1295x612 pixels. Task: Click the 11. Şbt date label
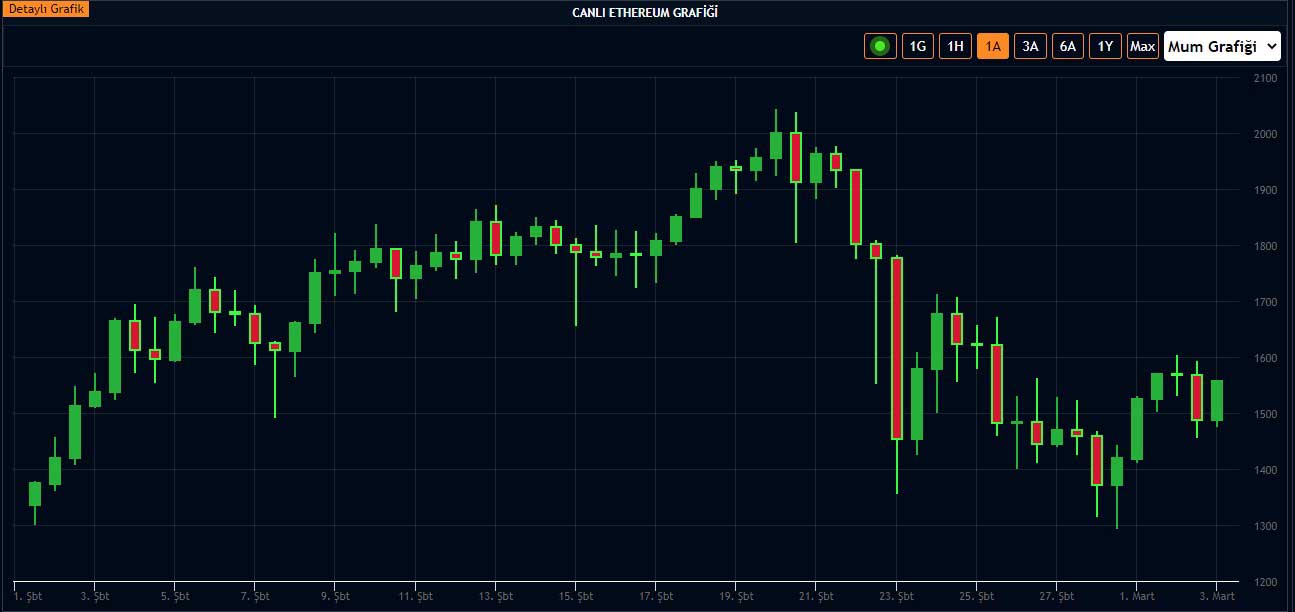pyautogui.click(x=415, y=596)
